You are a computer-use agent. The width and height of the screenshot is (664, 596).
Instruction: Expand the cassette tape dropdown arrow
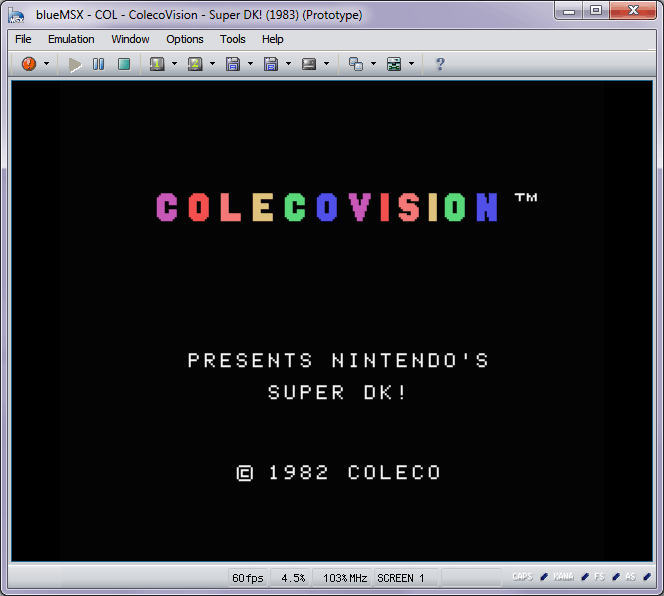pyautogui.click(x=326, y=64)
